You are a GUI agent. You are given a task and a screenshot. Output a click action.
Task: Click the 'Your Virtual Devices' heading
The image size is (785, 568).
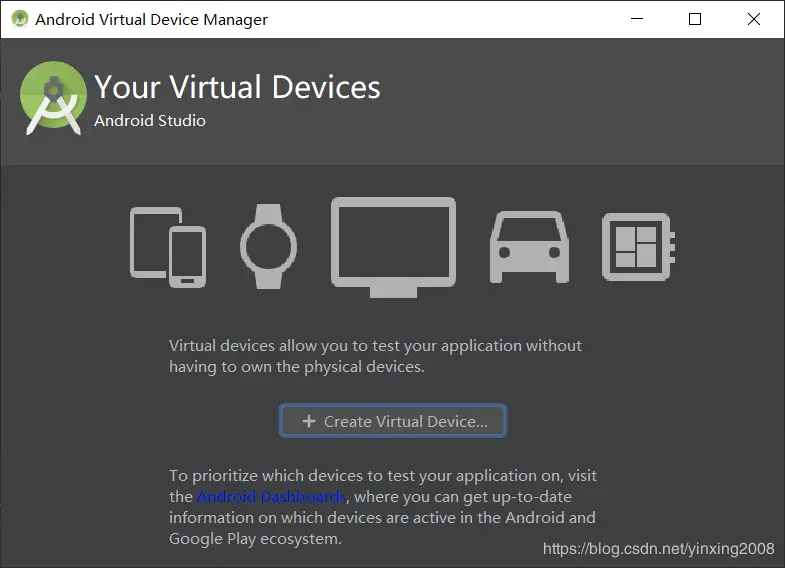(237, 87)
